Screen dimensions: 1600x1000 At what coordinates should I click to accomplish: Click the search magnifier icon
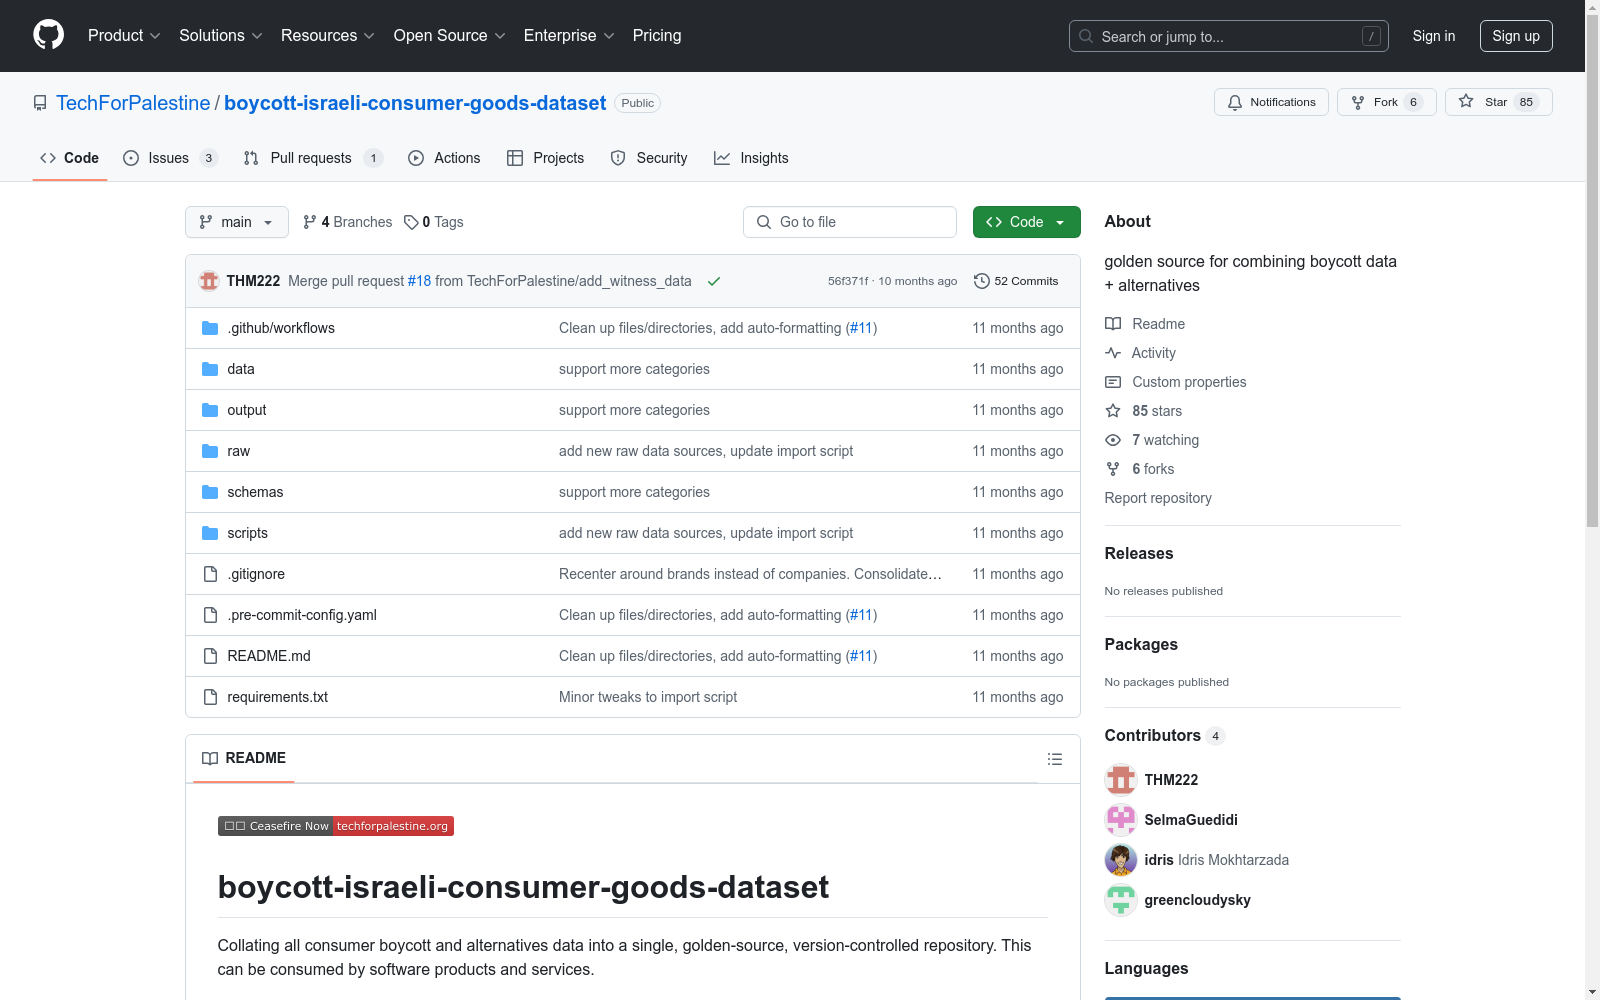coord(1086,36)
